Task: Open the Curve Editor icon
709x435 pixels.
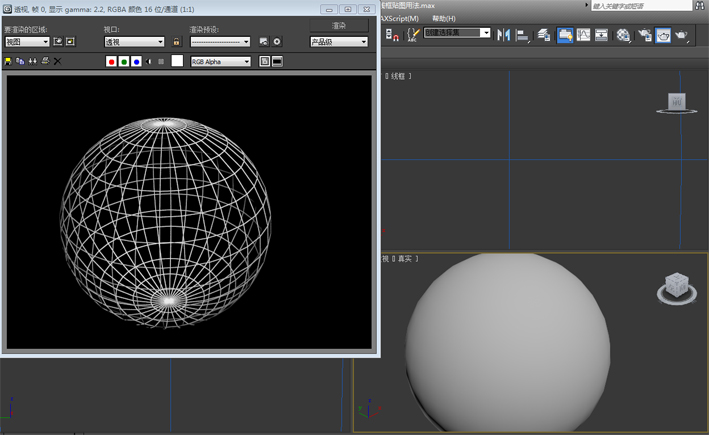Action: pyautogui.click(x=583, y=35)
